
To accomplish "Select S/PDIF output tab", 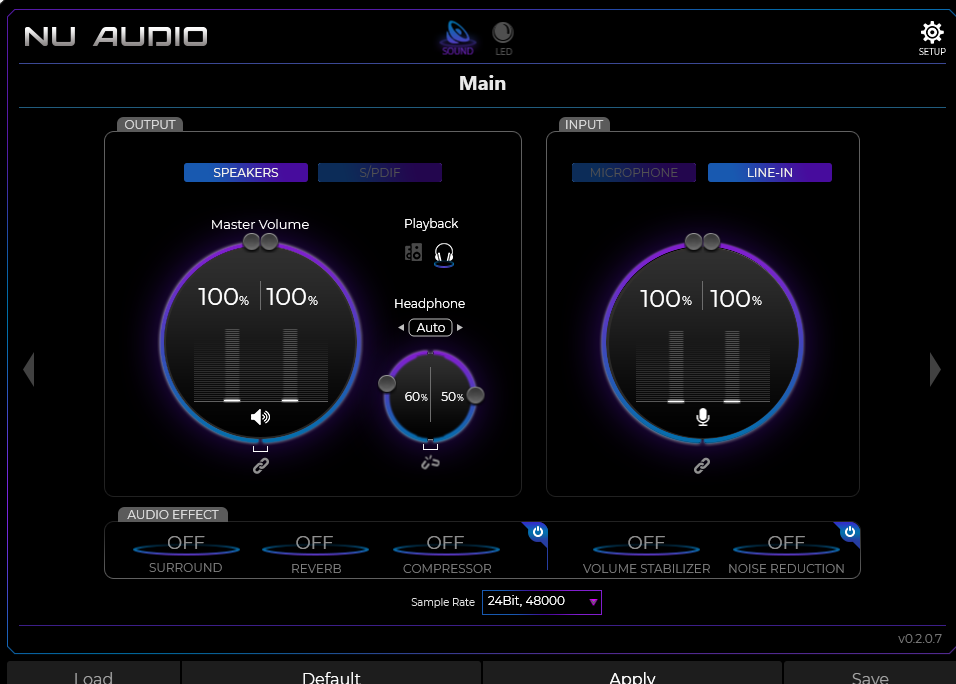I will pos(380,173).
